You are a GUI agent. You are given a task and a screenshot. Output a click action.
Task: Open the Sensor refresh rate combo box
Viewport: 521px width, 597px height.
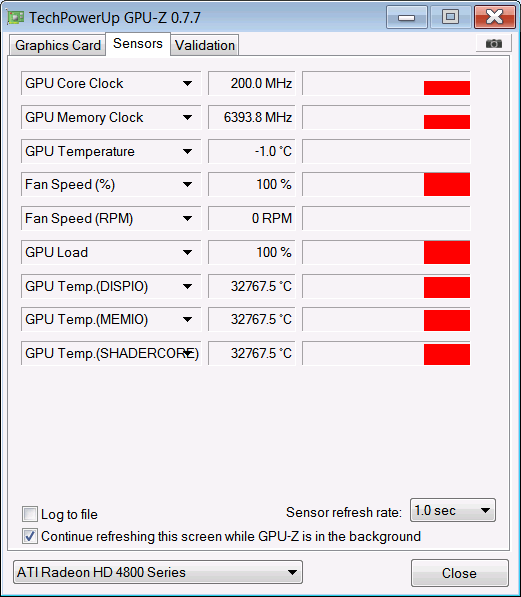453,510
